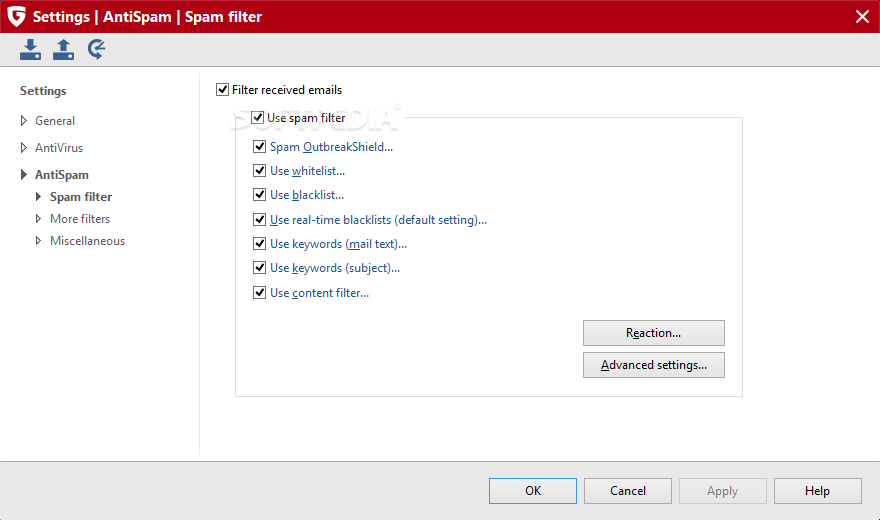Collapse the AntiSpam tree arrow
The height and width of the screenshot is (520, 880).
pyautogui.click(x=24, y=174)
